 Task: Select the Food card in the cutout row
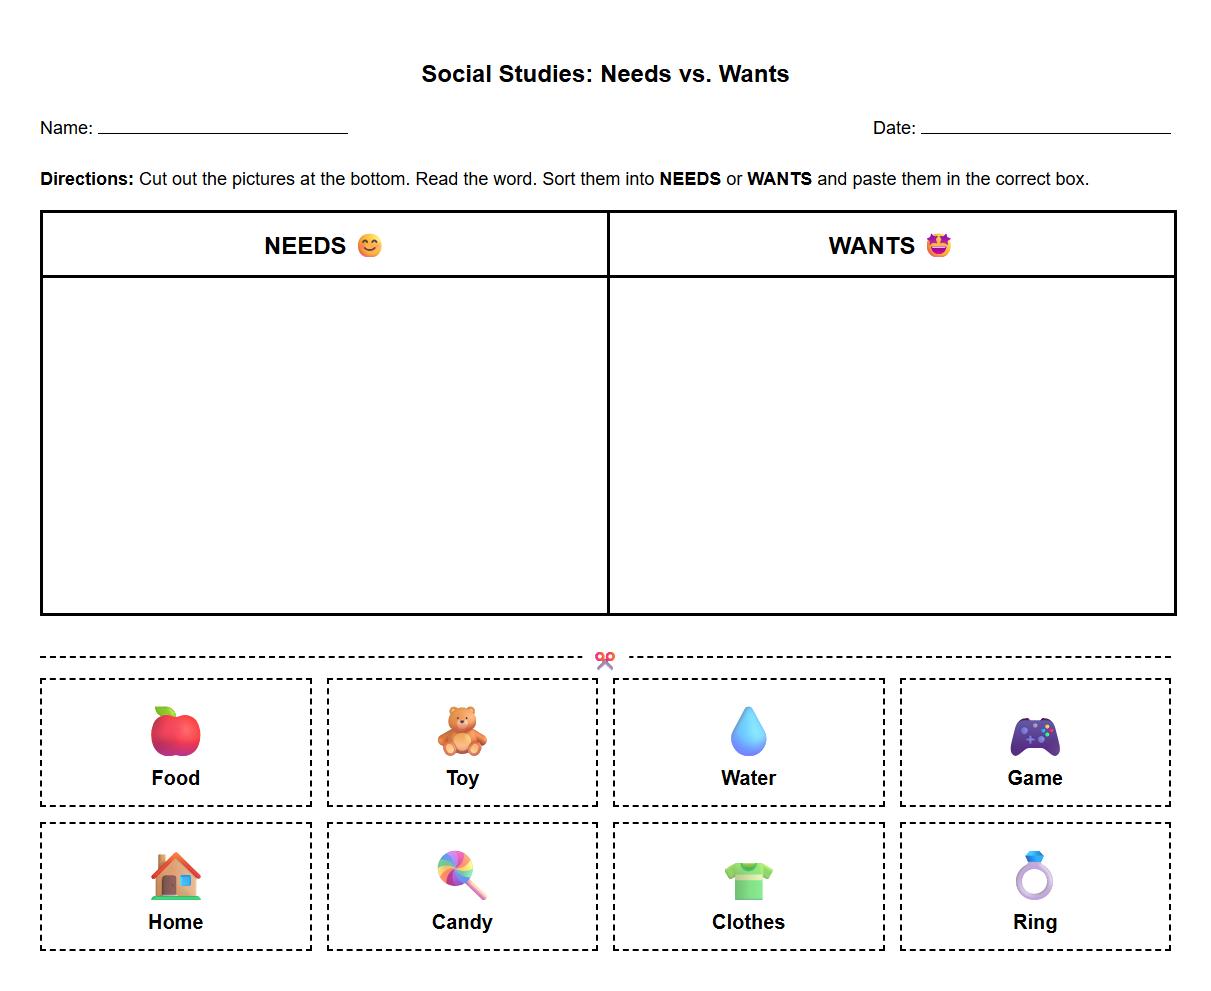[x=175, y=742]
